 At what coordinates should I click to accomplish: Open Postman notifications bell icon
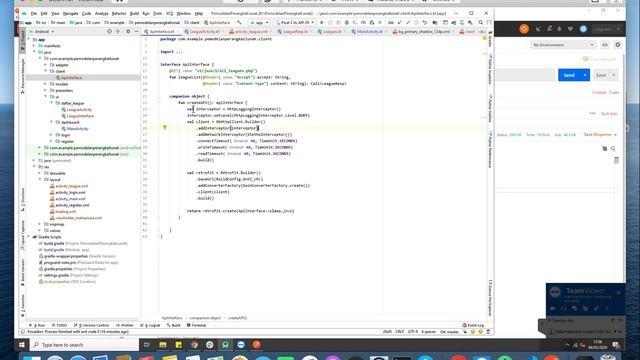point(559,29)
